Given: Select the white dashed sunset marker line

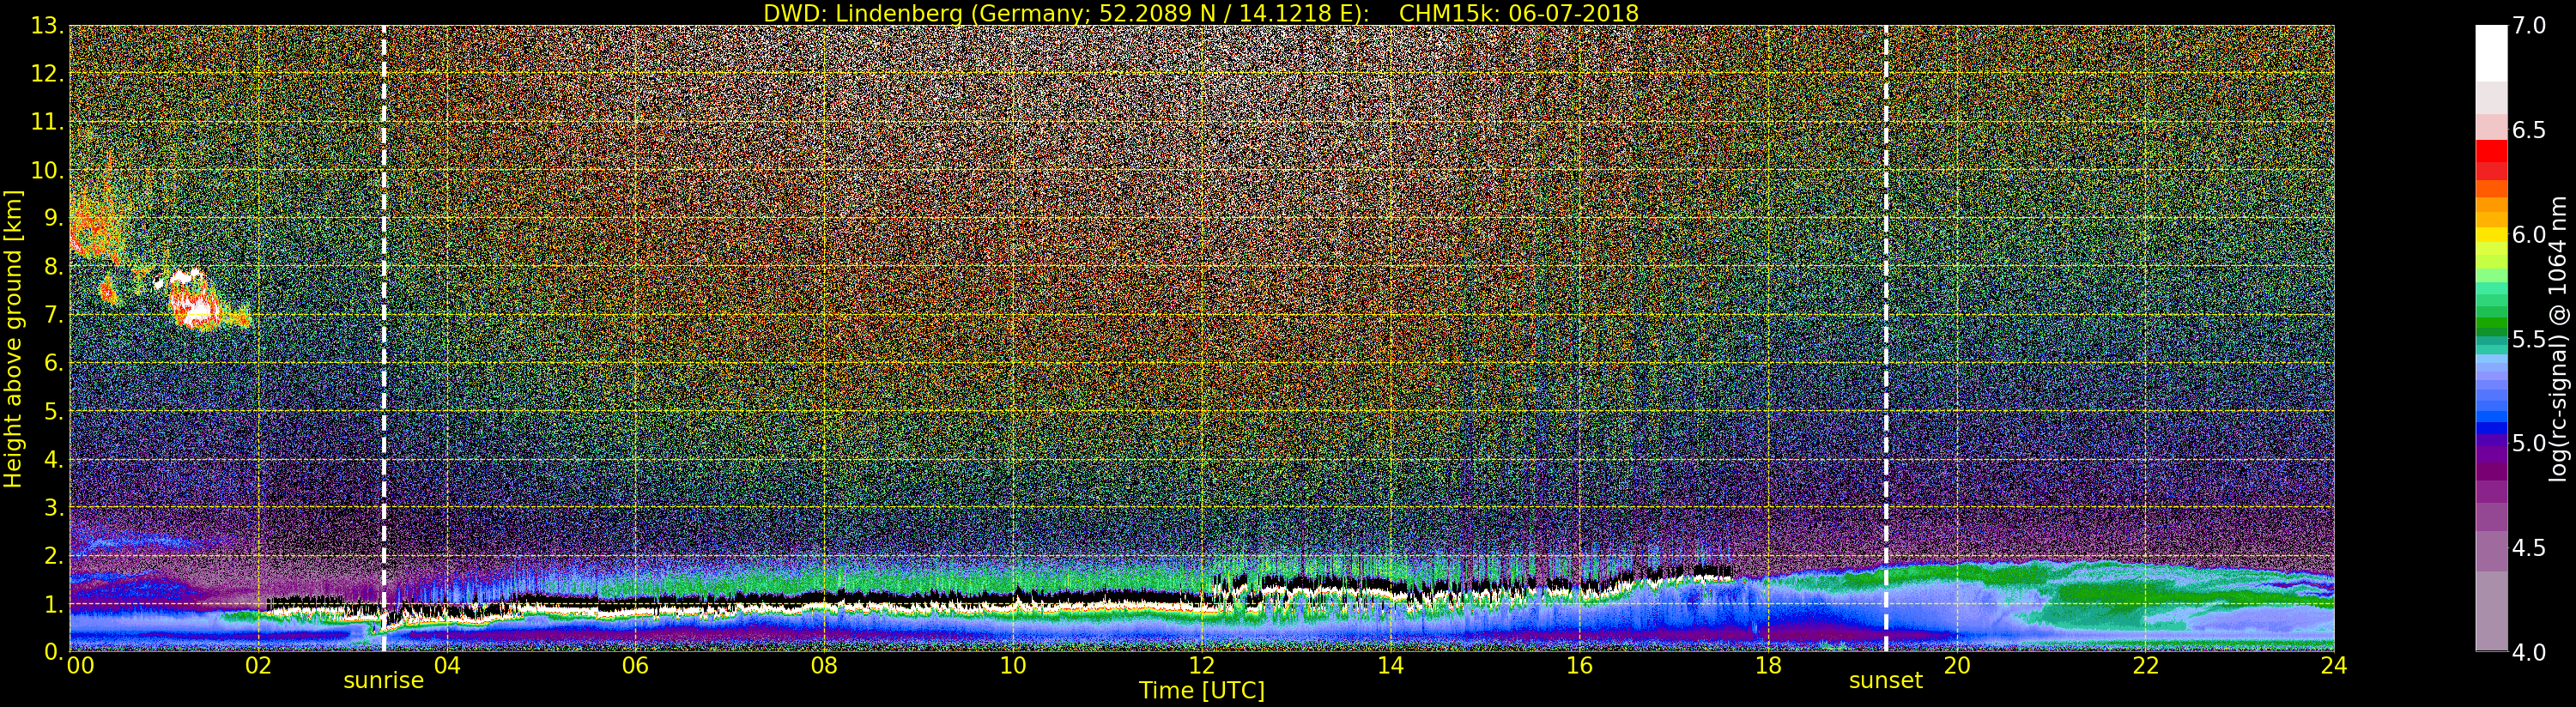Looking at the screenshot, I should coord(1886,338).
